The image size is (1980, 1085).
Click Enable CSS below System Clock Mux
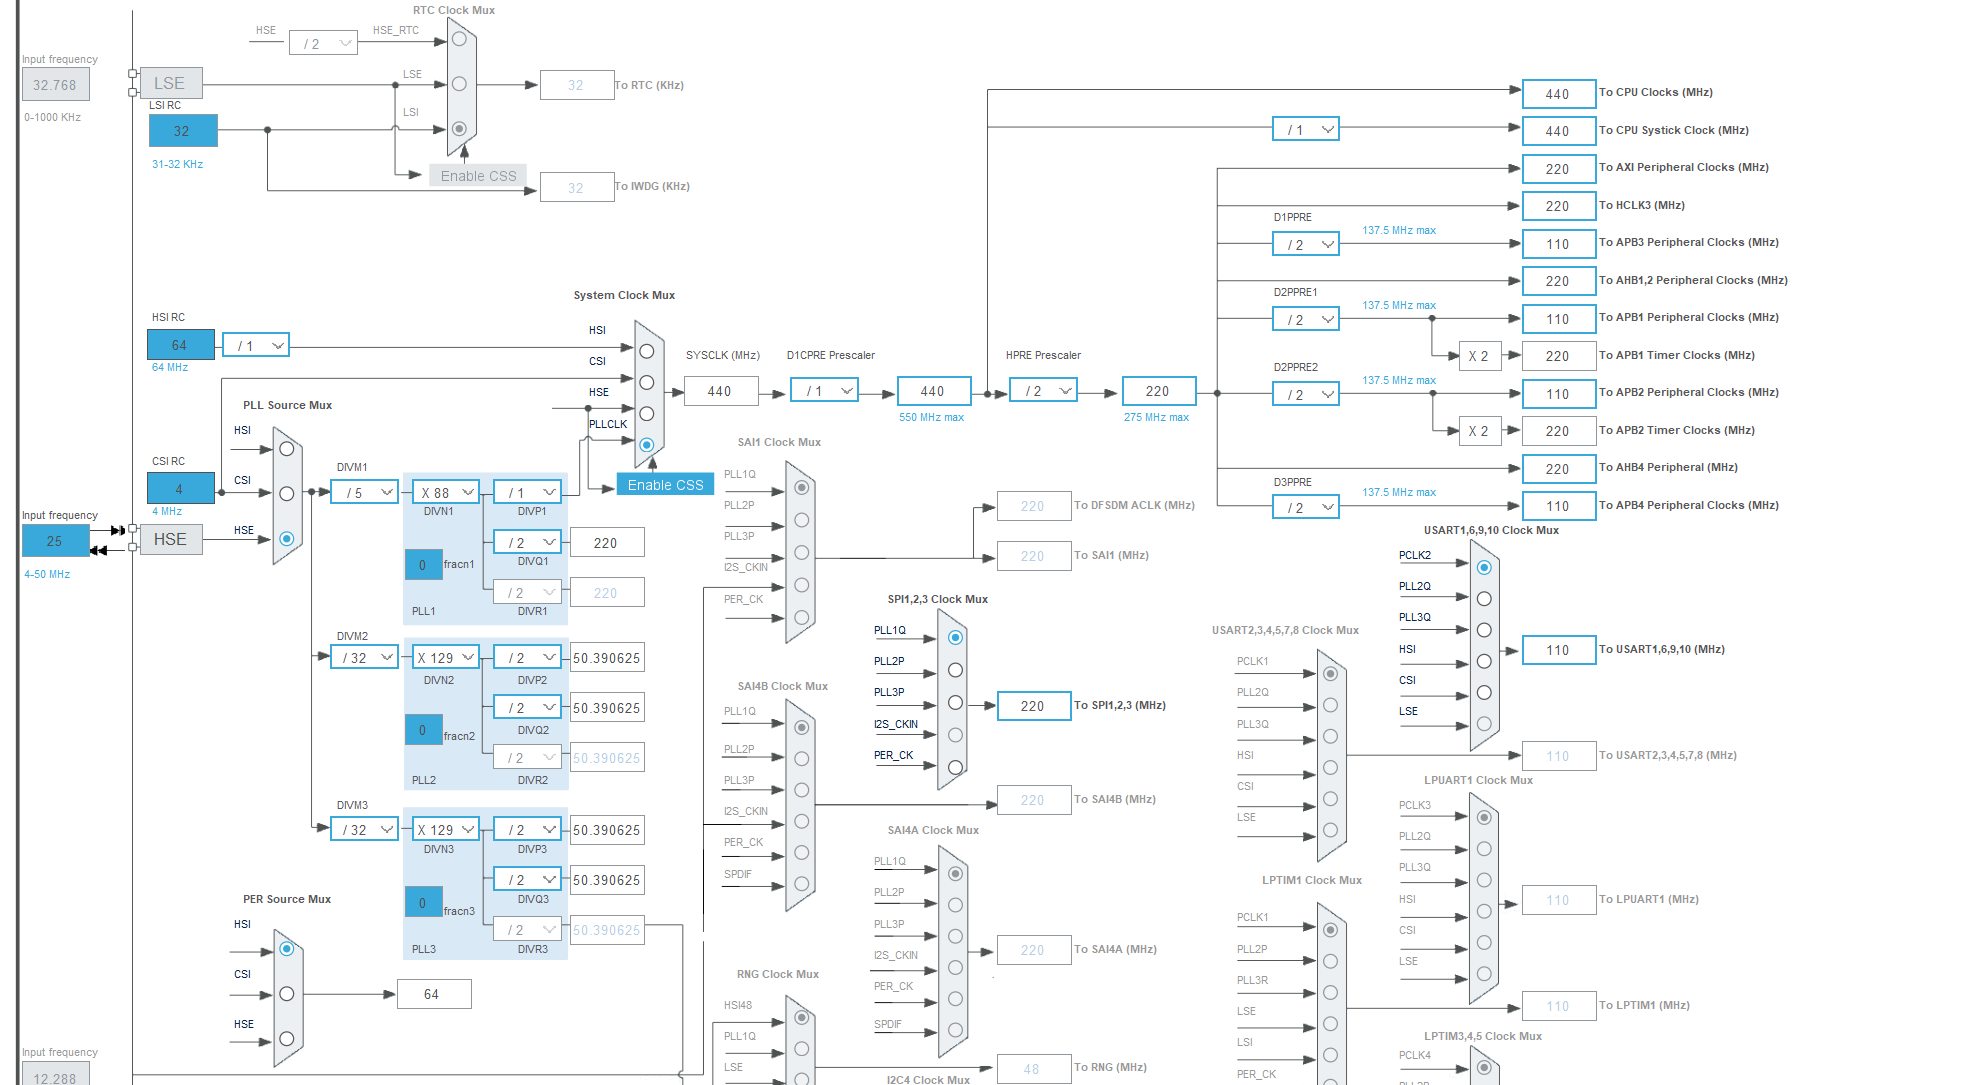click(x=665, y=485)
